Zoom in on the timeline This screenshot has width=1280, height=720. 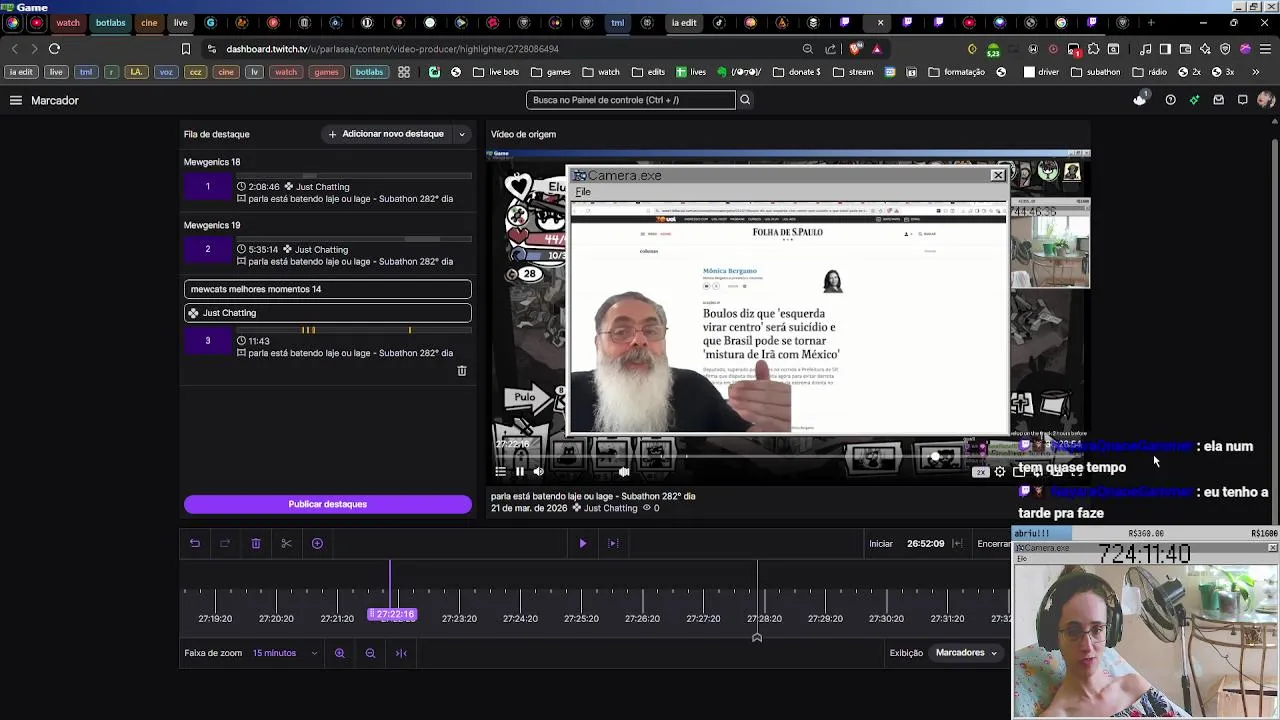(340, 653)
